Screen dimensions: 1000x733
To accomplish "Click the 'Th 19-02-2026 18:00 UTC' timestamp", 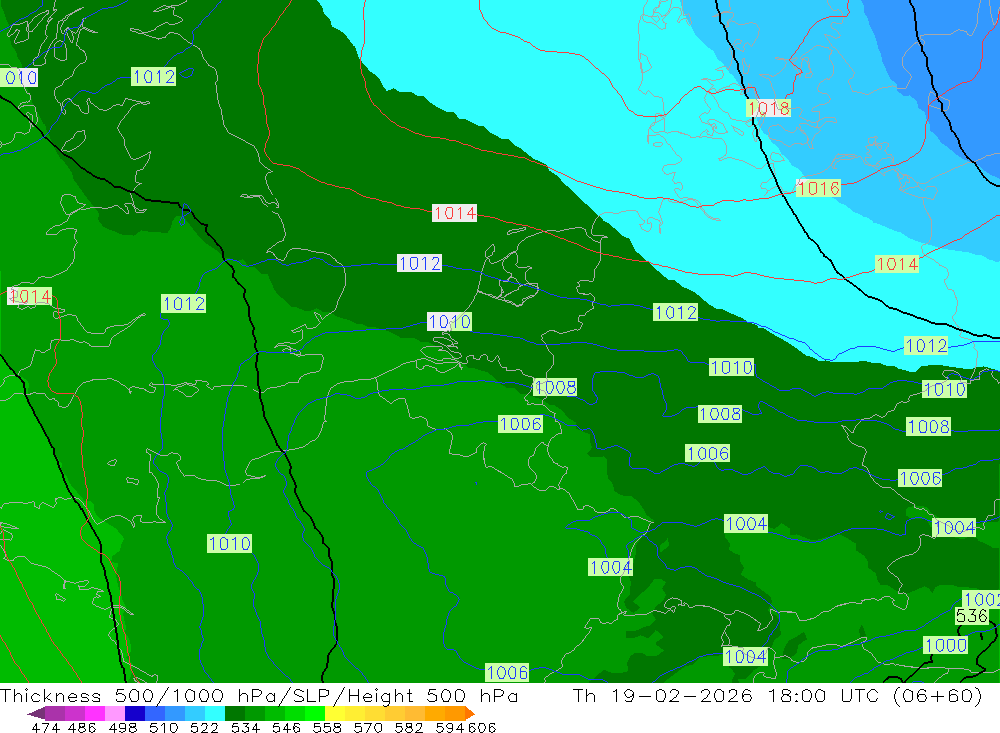I will click(726, 695).
